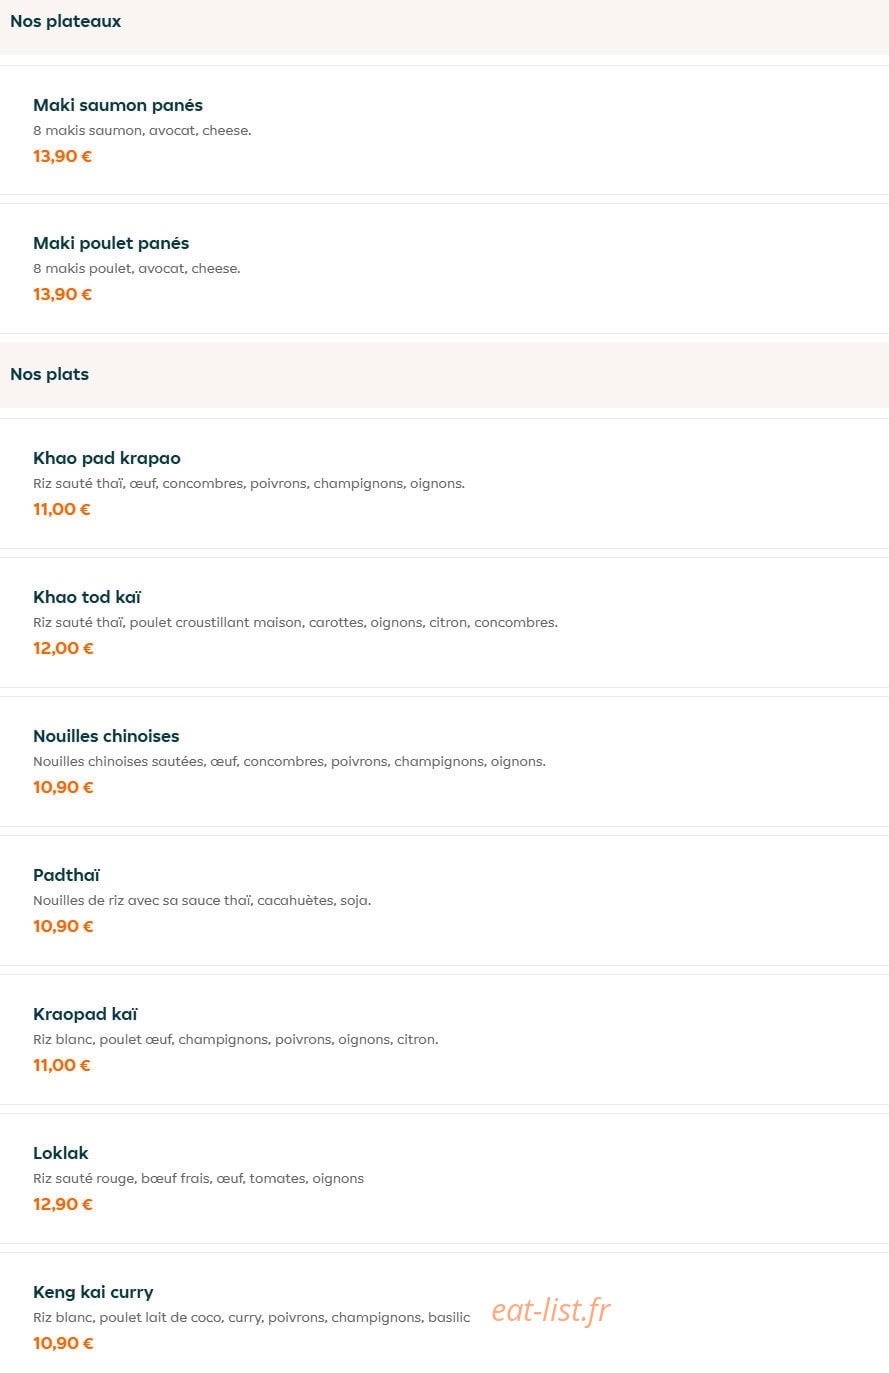Open the Keng kai curry item
This screenshot has width=889, height=1373.
point(444,1313)
